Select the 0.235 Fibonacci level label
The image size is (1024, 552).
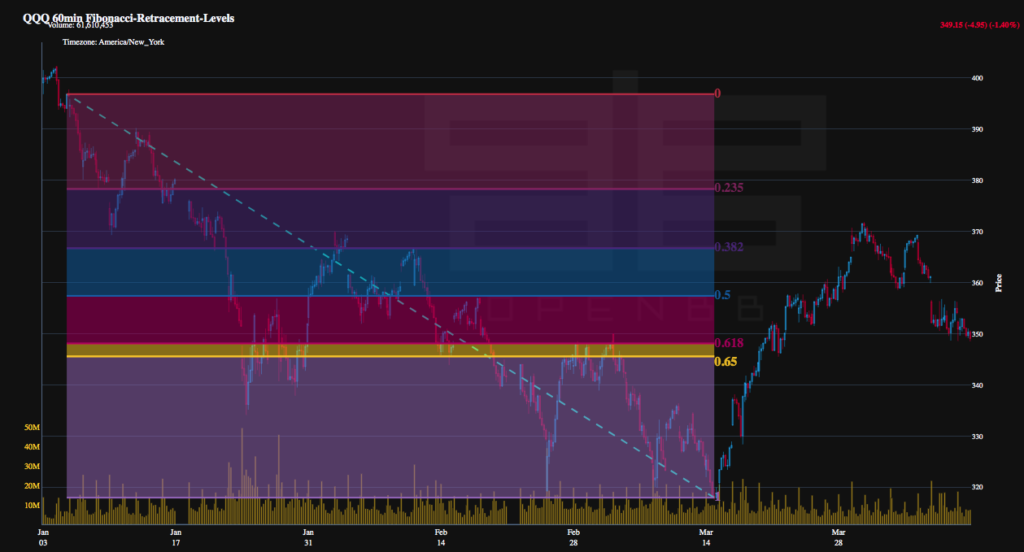point(730,188)
